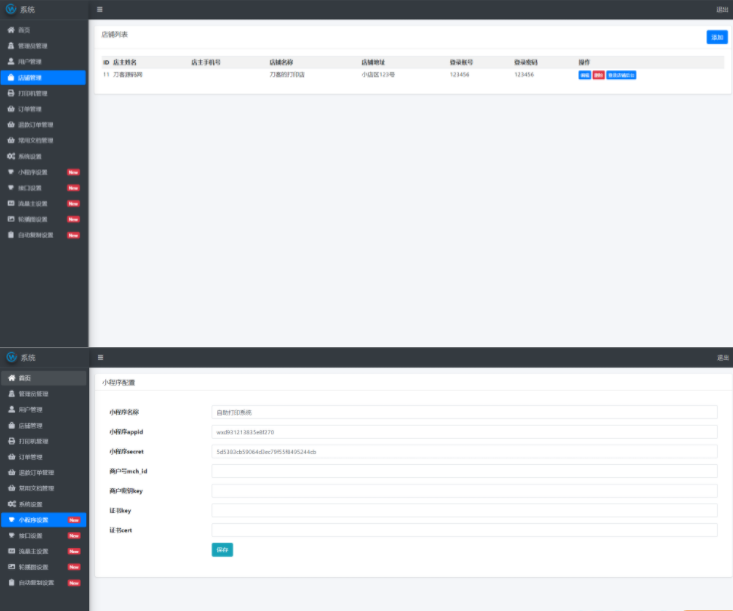Open 常用文档管理 menu in 小程序配置 window
The width and height of the screenshot is (733, 611).
44,488
